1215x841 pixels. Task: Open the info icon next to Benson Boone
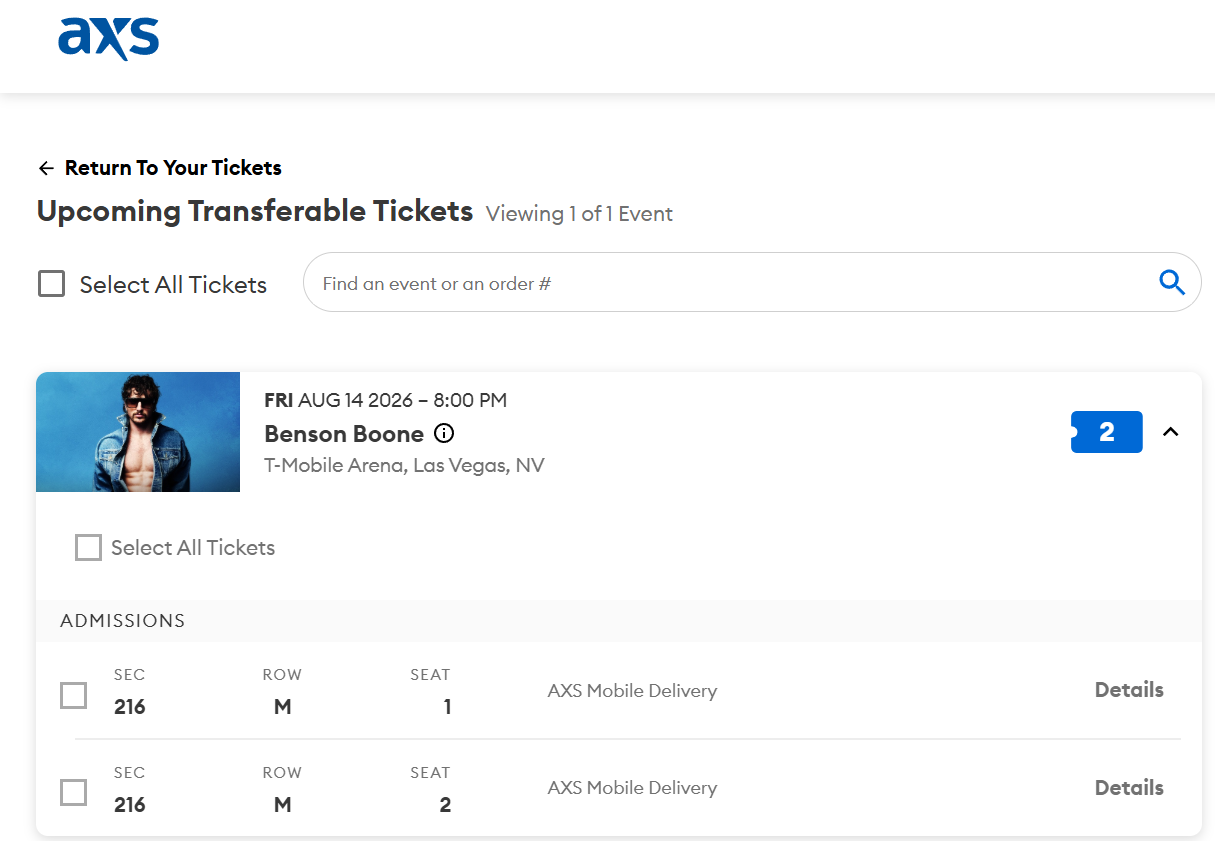click(444, 434)
